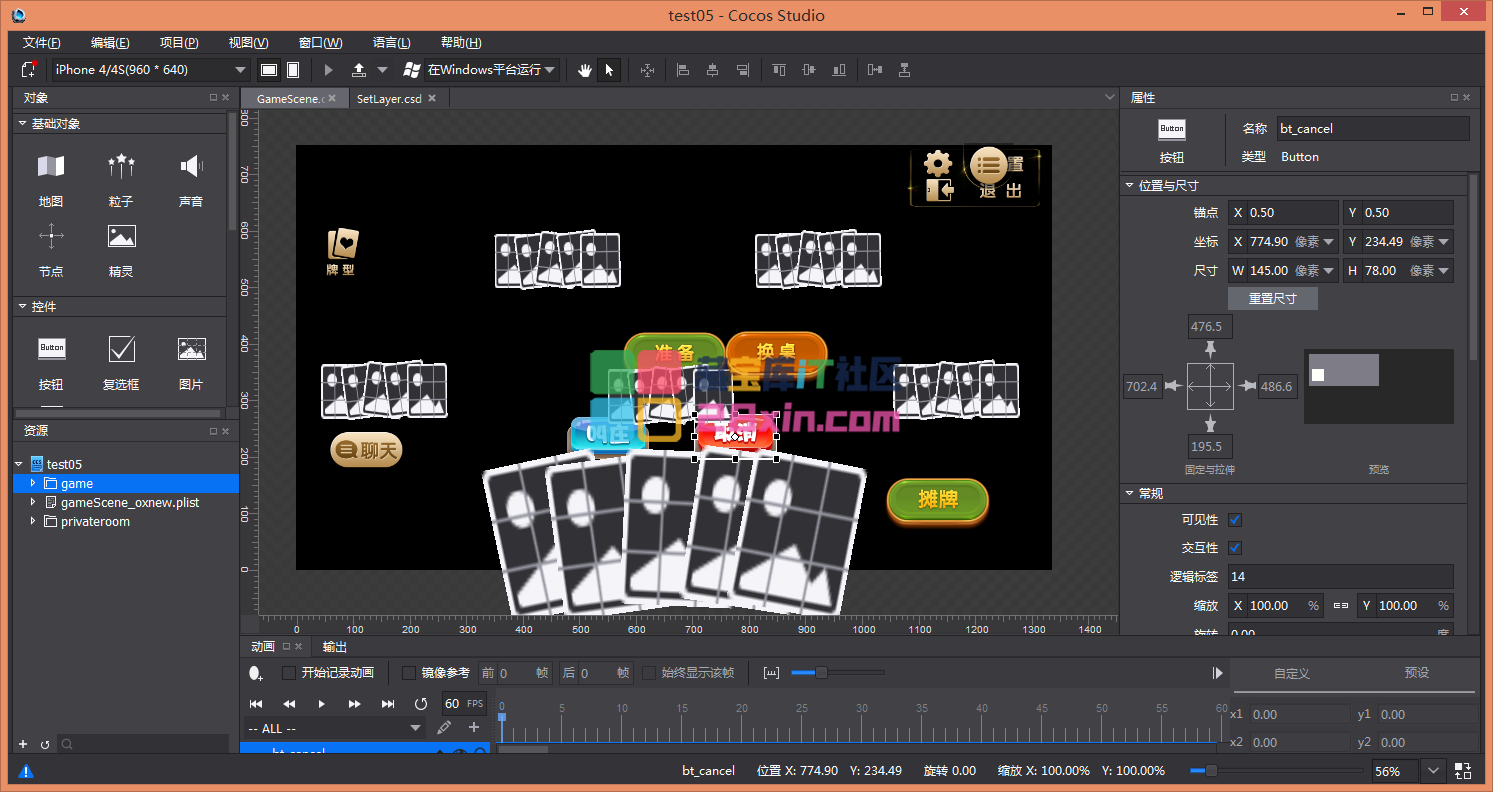The width and height of the screenshot is (1493, 792).
Task: Switch to portrait orientation icon
Action: (x=293, y=70)
